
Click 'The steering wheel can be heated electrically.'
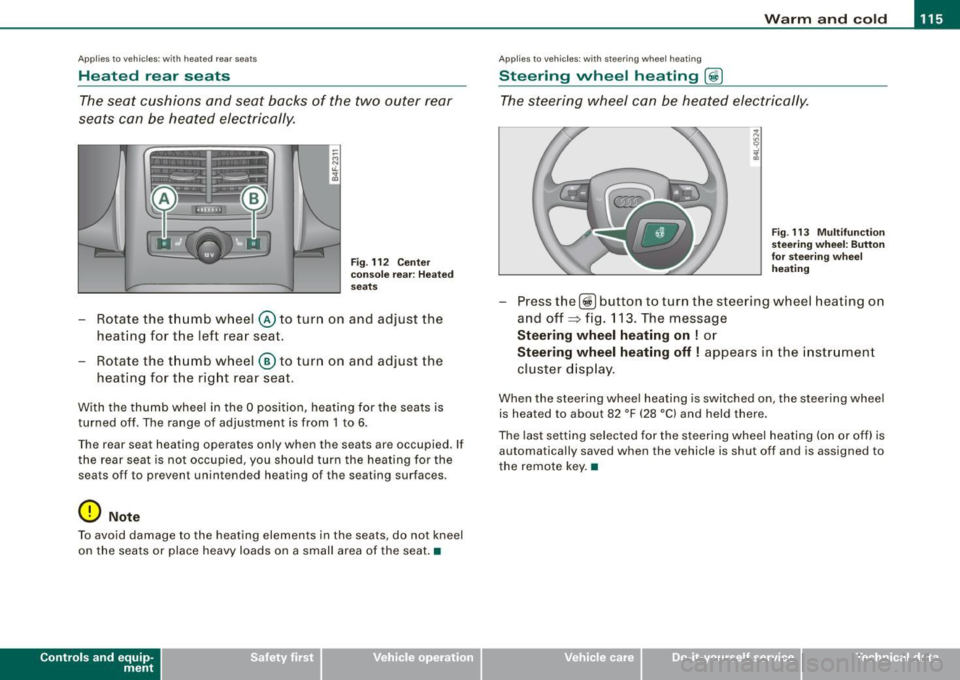coord(654,101)
